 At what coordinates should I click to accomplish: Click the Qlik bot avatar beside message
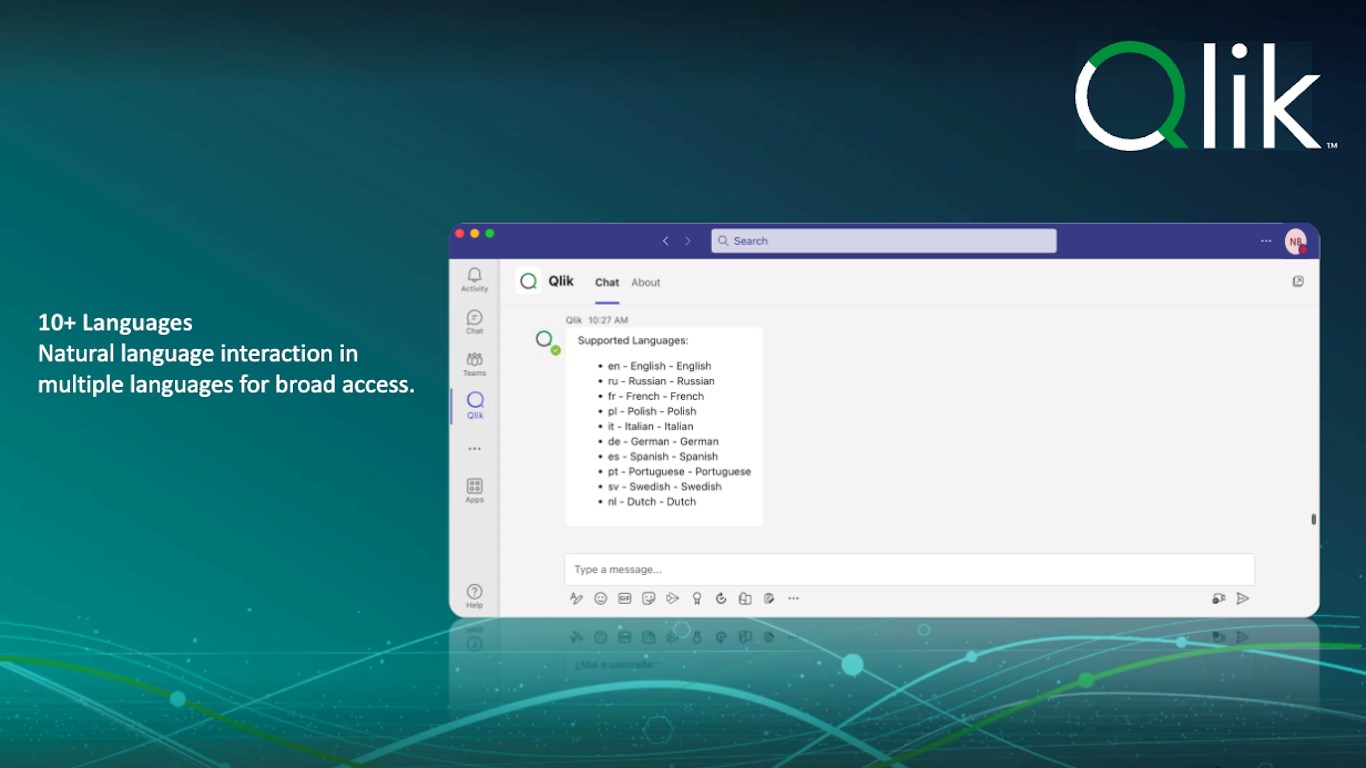pos(545,340)
